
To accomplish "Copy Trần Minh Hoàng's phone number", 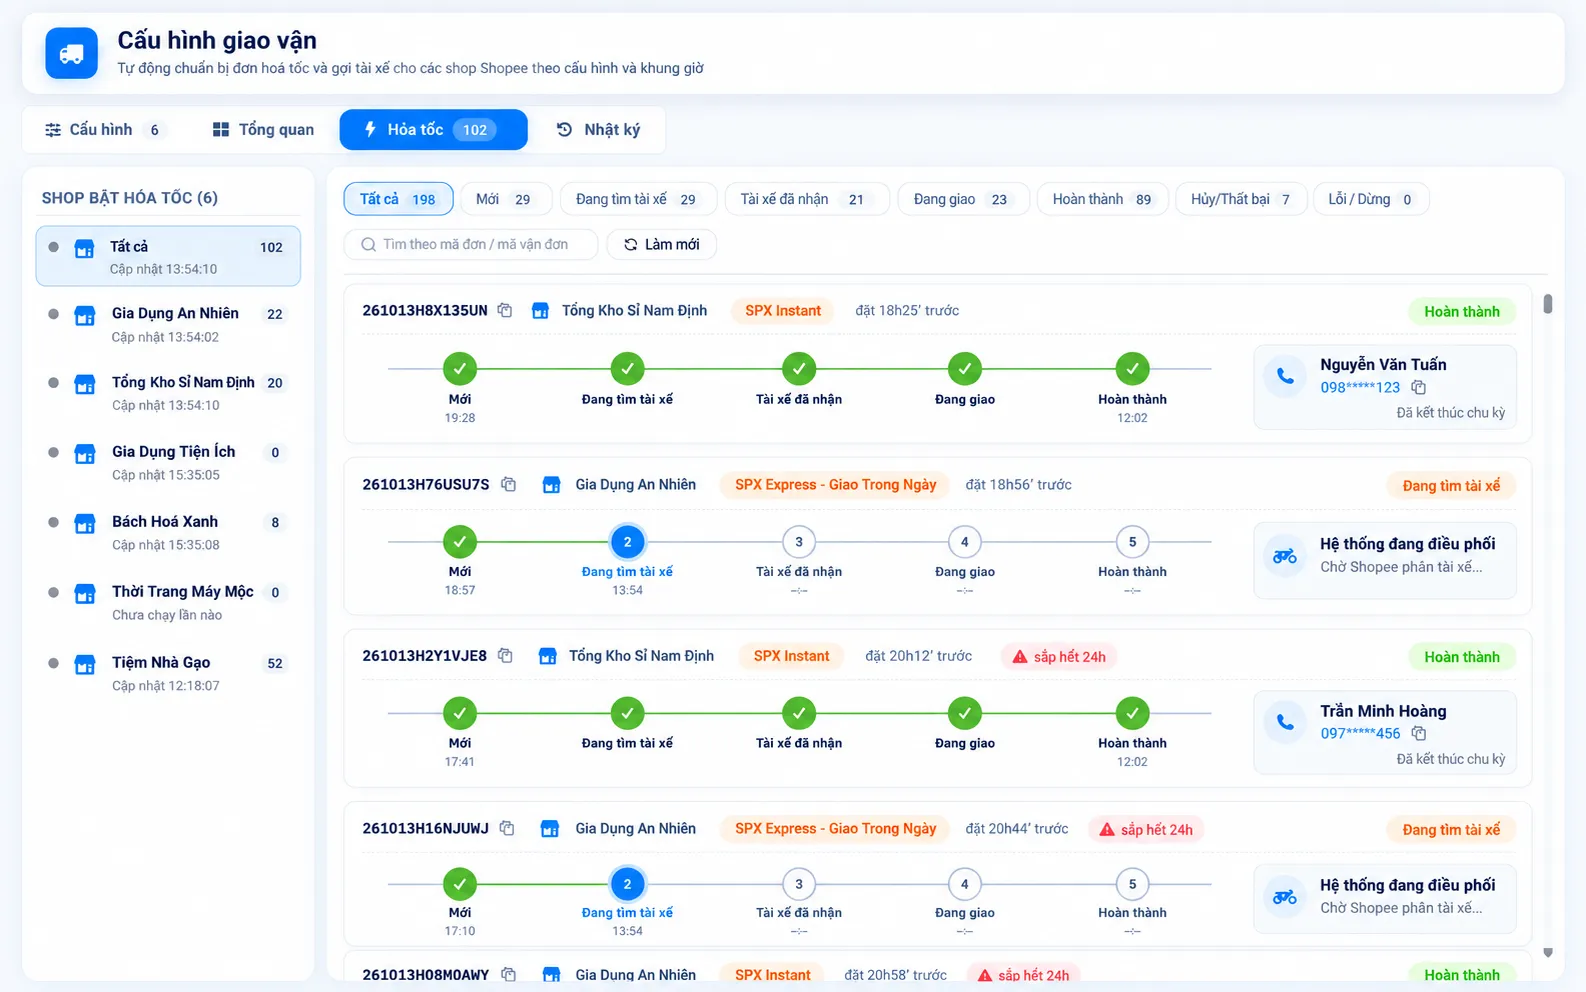I will point(1418,734).
